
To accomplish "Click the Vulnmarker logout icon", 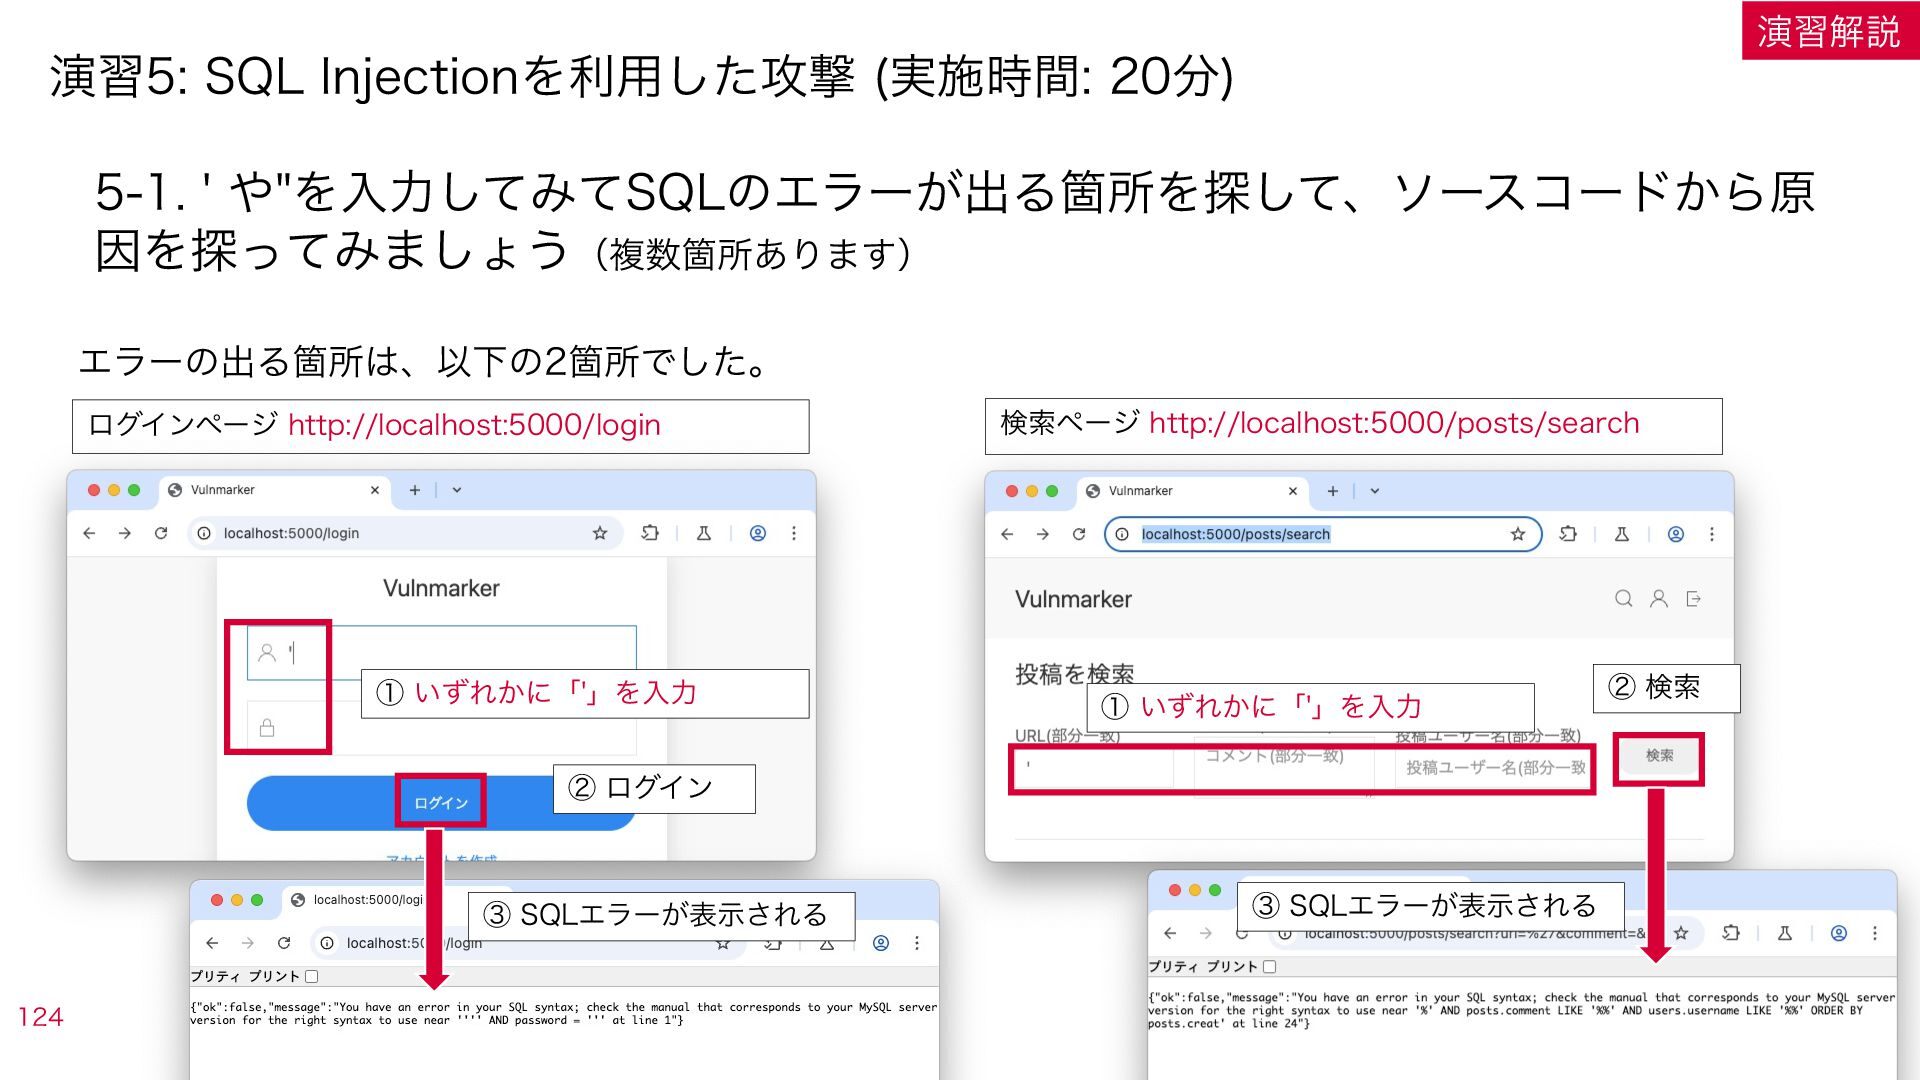I will tap(1694, 598).
